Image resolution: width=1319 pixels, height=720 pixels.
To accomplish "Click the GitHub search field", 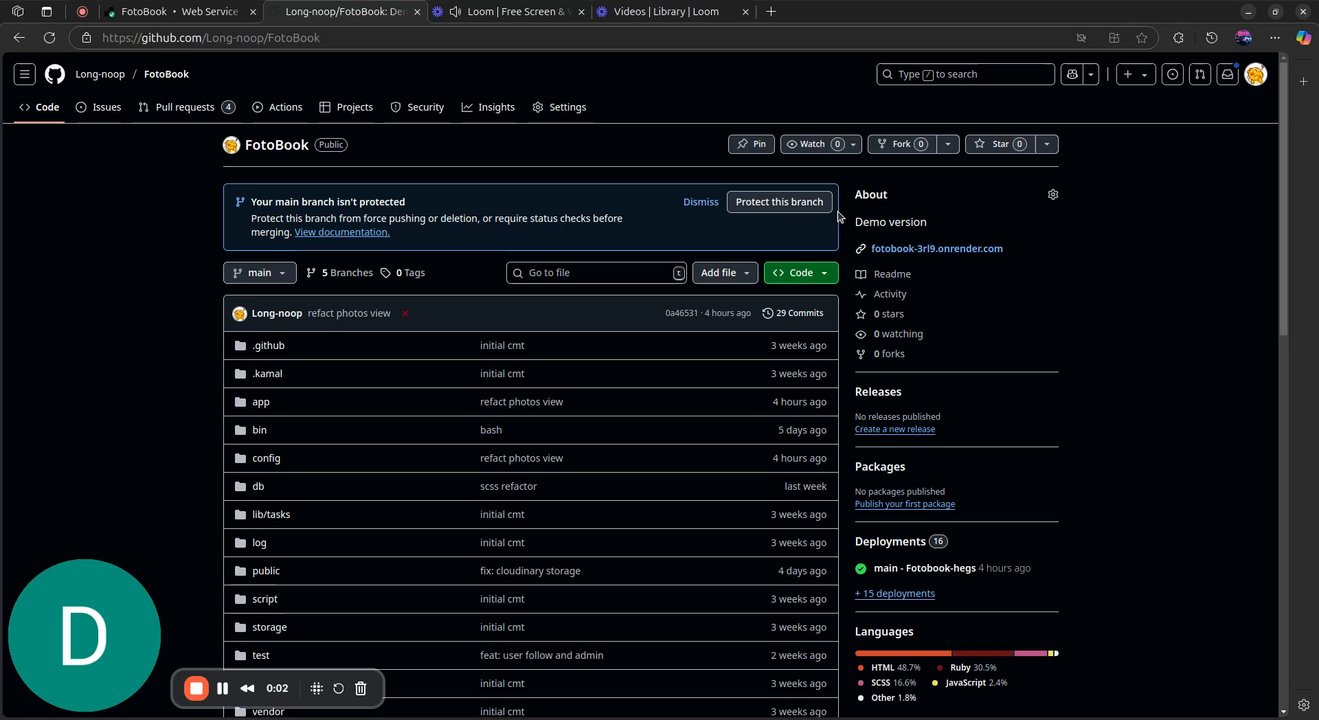I will (965, 74).
